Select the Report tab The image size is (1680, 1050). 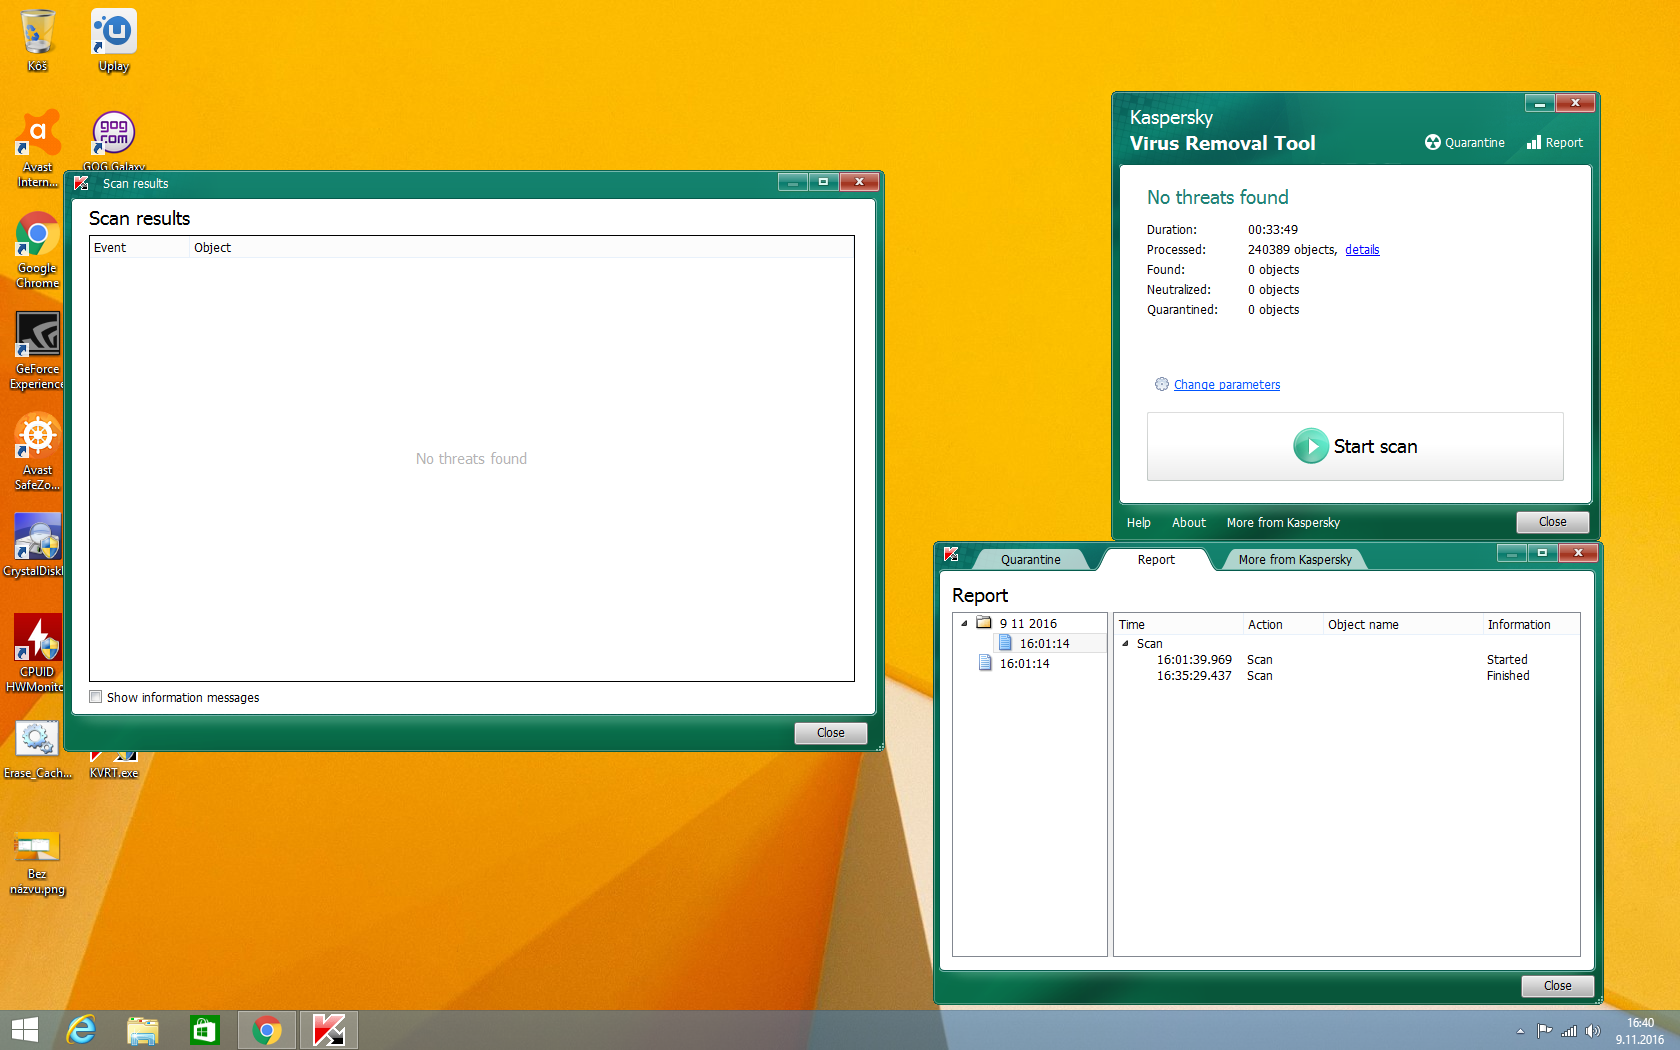1156,559
